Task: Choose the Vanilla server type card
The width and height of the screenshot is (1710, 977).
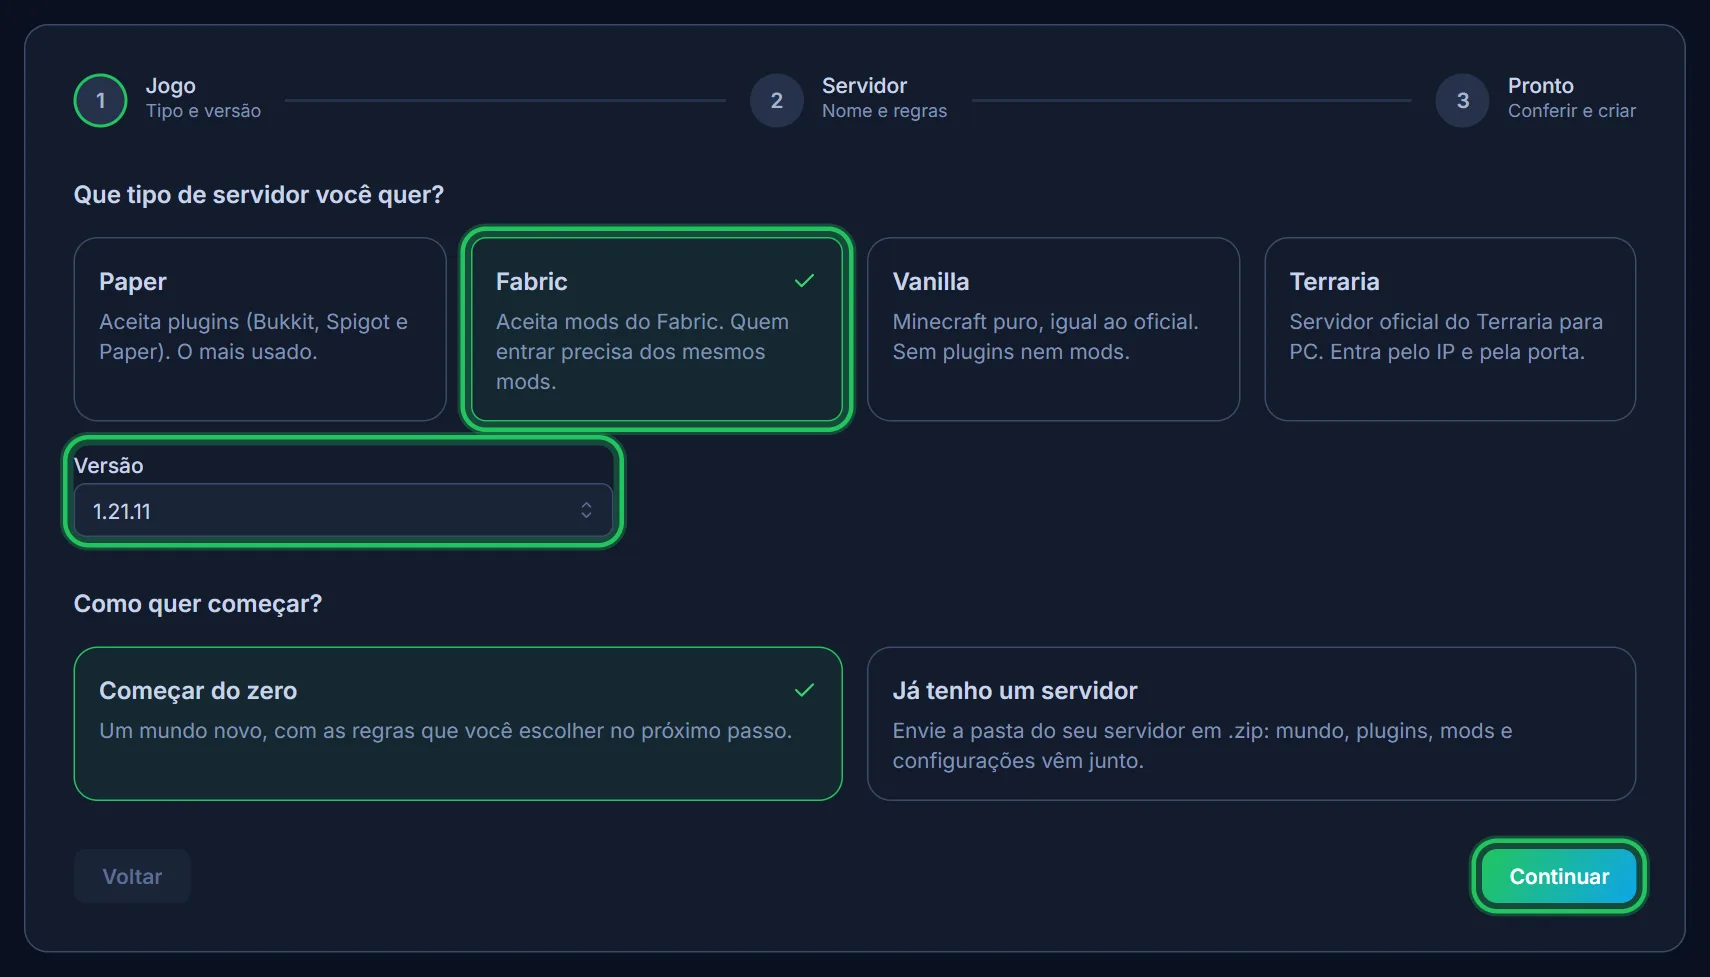Action: (1053, 329)
